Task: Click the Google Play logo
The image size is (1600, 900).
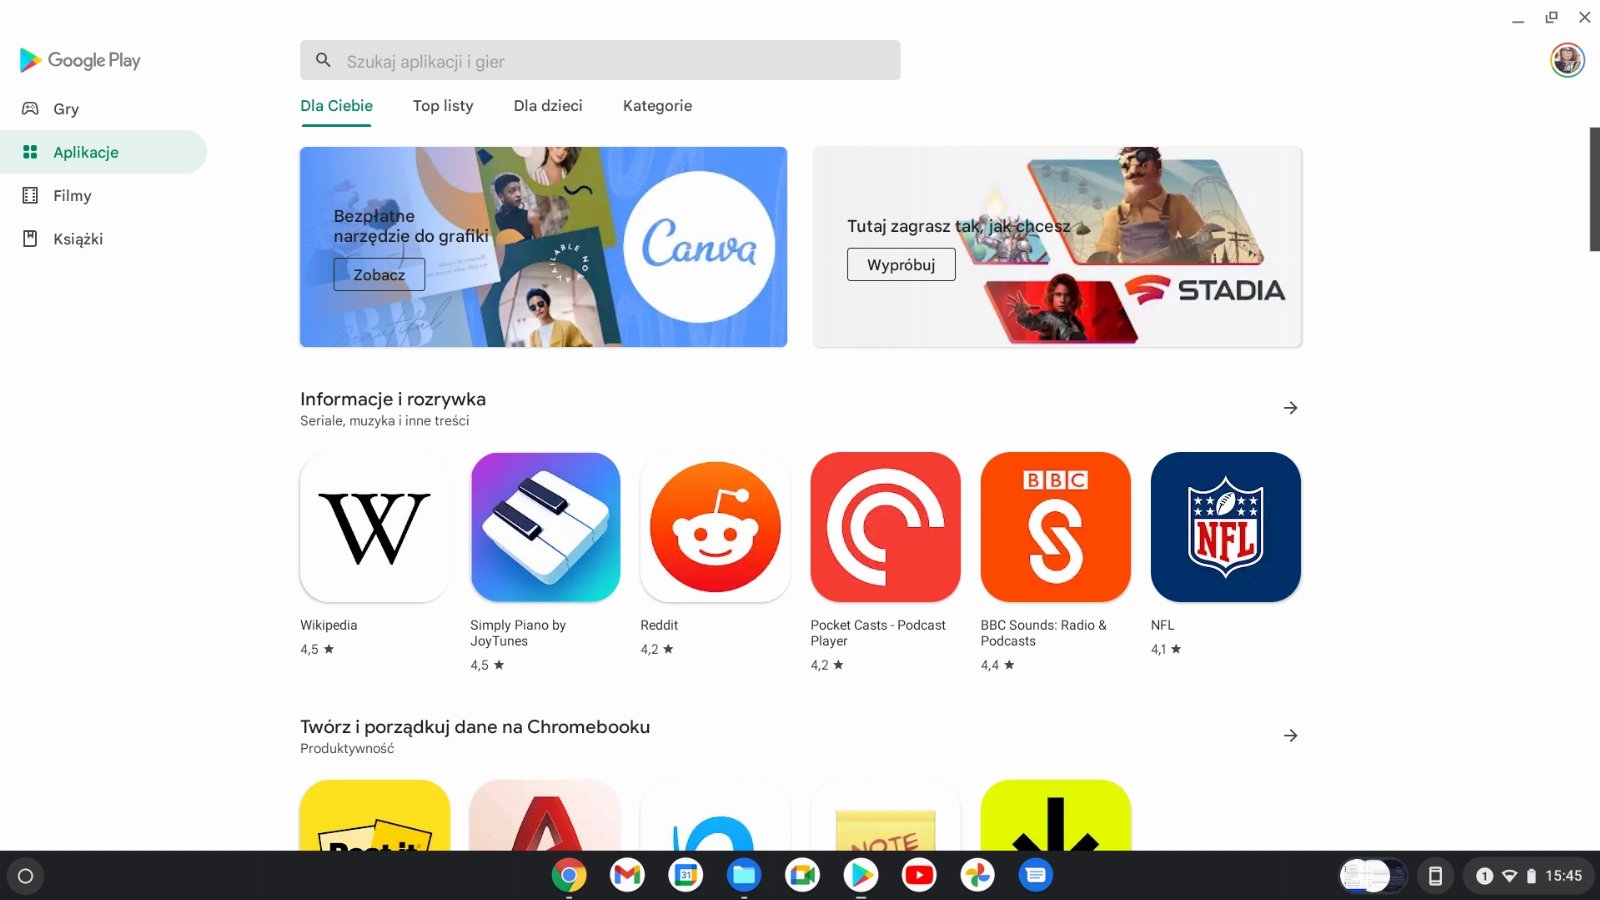Action: pos(80,60)
